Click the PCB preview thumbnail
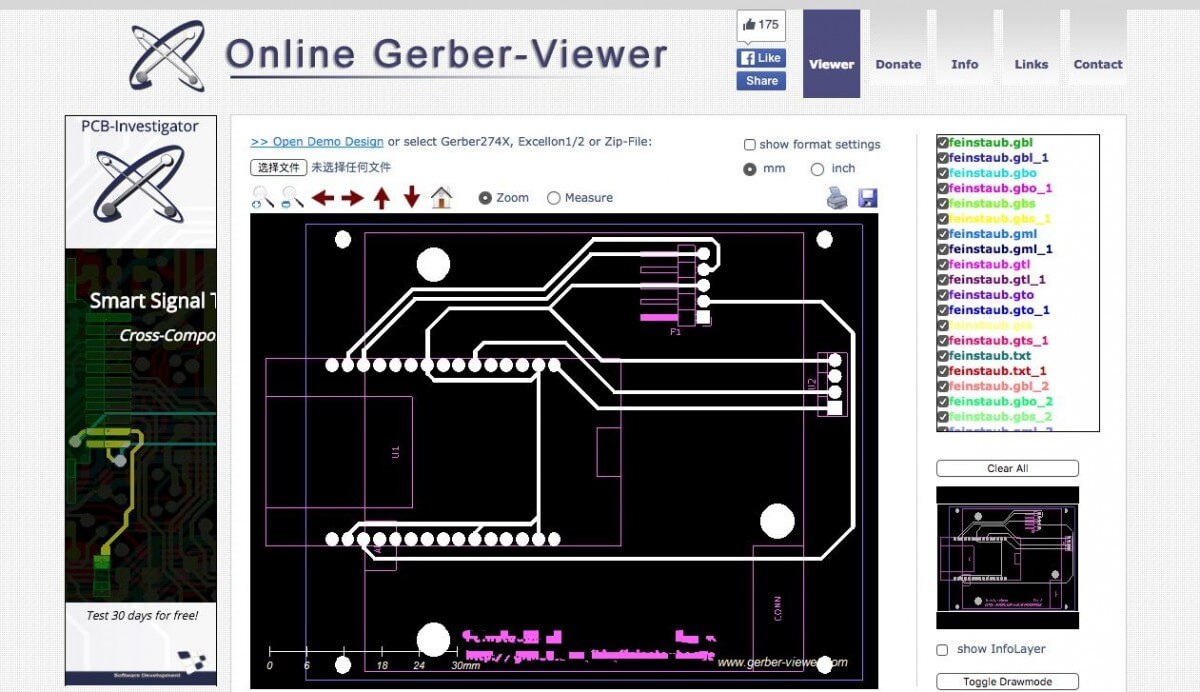Screen dimensions: 1200x692 tap(1007, 557)
